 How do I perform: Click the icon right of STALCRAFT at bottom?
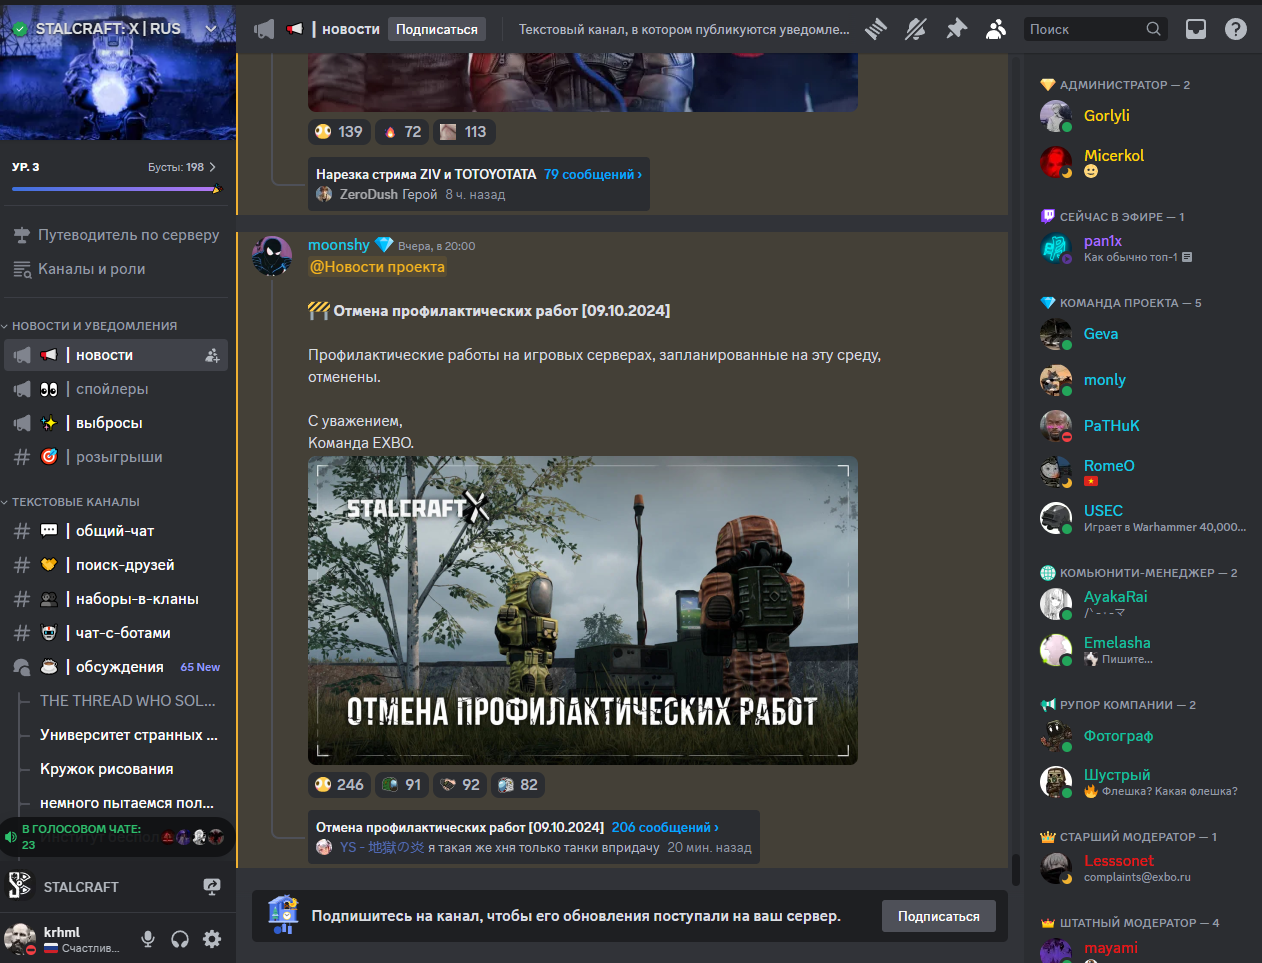tap(212, 887)
